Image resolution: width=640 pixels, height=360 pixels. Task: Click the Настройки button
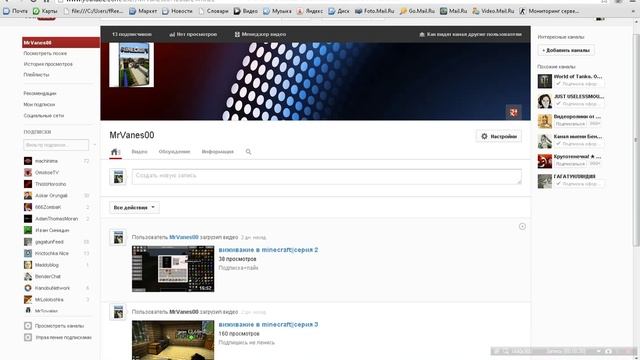tap(499, 136)
